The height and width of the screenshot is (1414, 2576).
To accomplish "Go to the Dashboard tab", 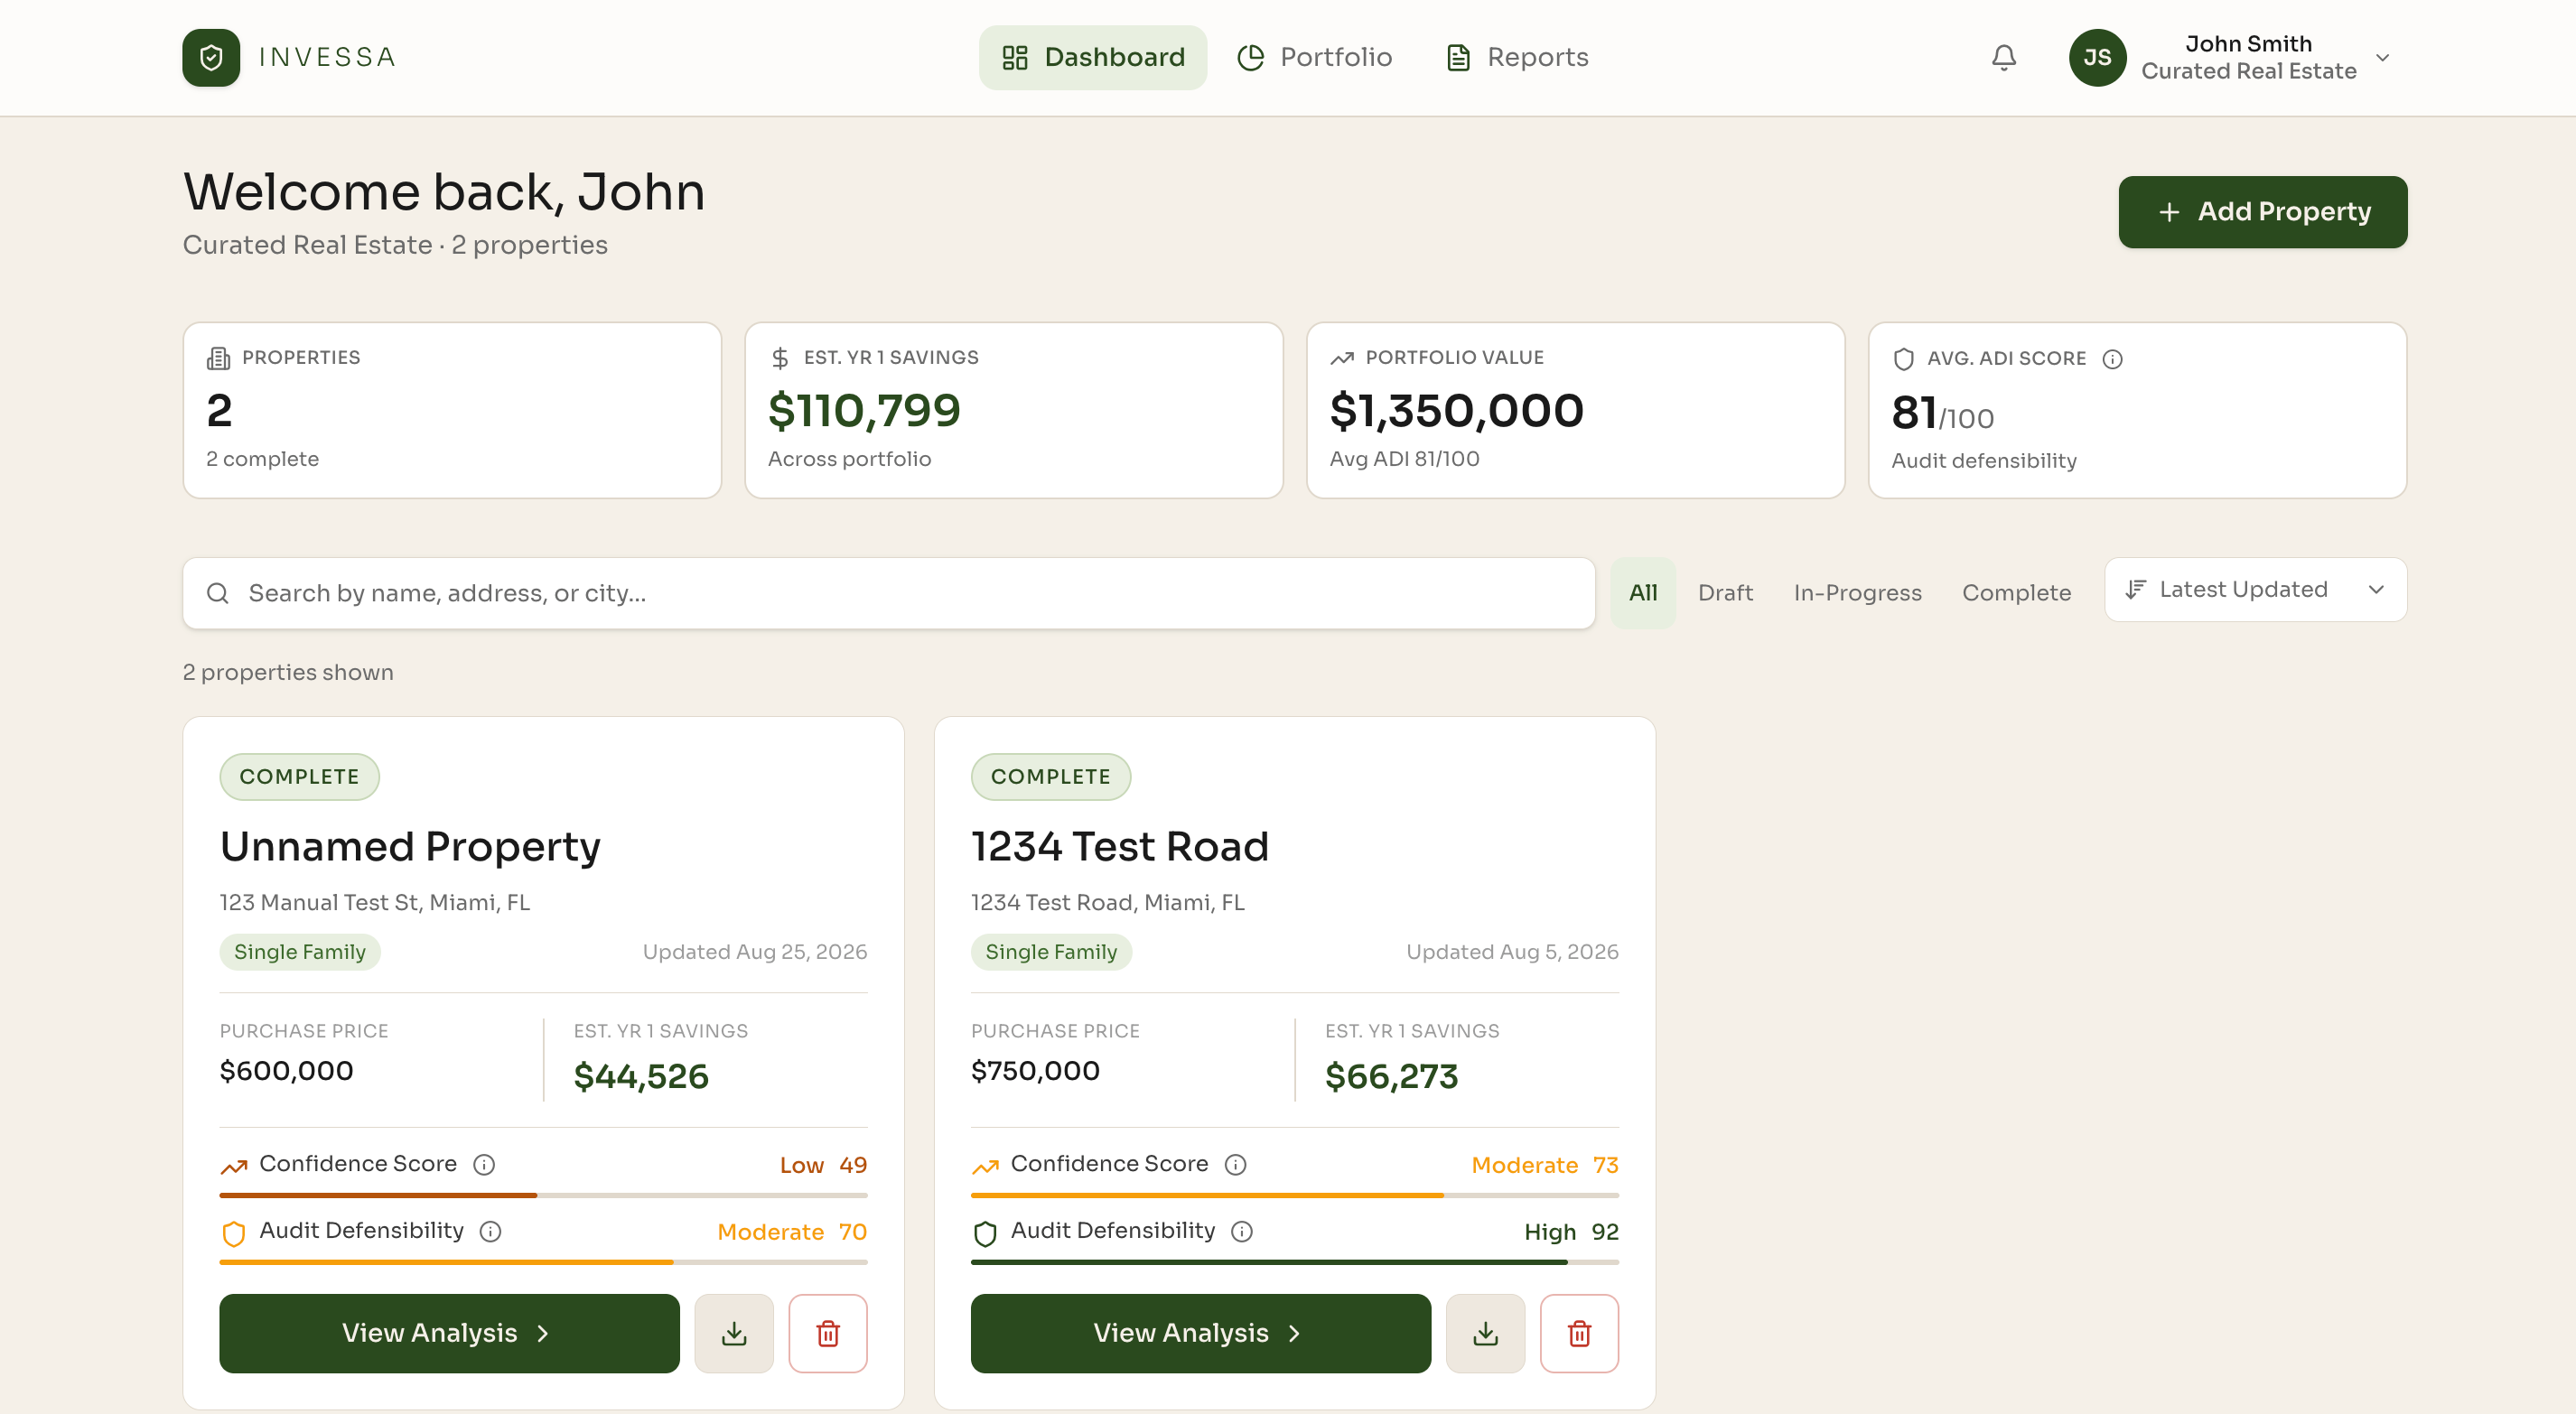I will coord(1092,57).
